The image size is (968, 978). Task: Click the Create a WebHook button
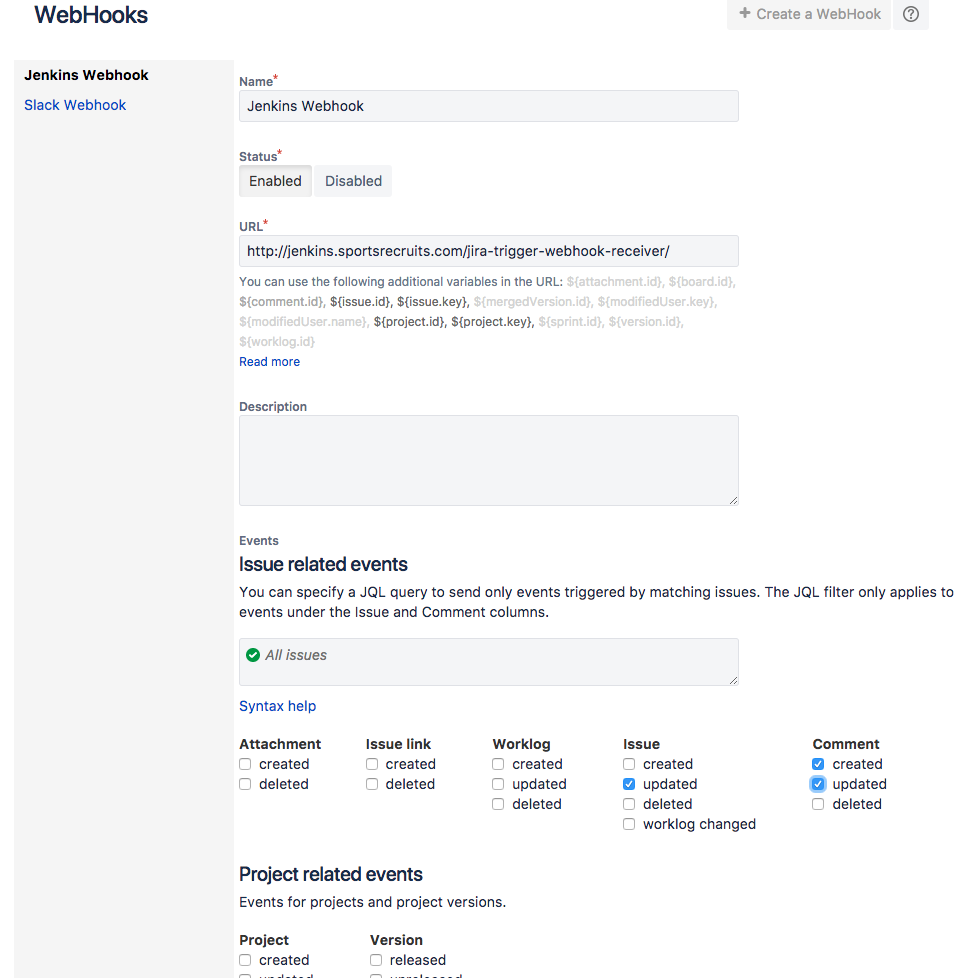click(809, 14)
